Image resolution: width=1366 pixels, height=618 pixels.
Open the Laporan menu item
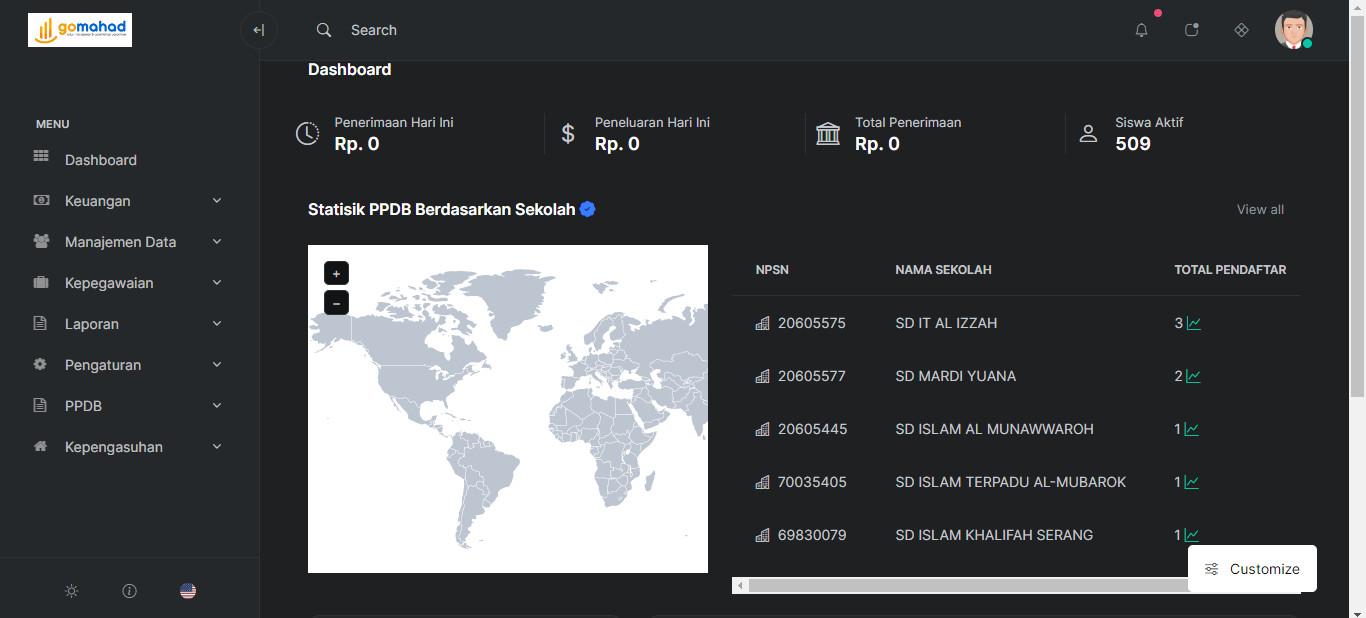tap(92, 324)
